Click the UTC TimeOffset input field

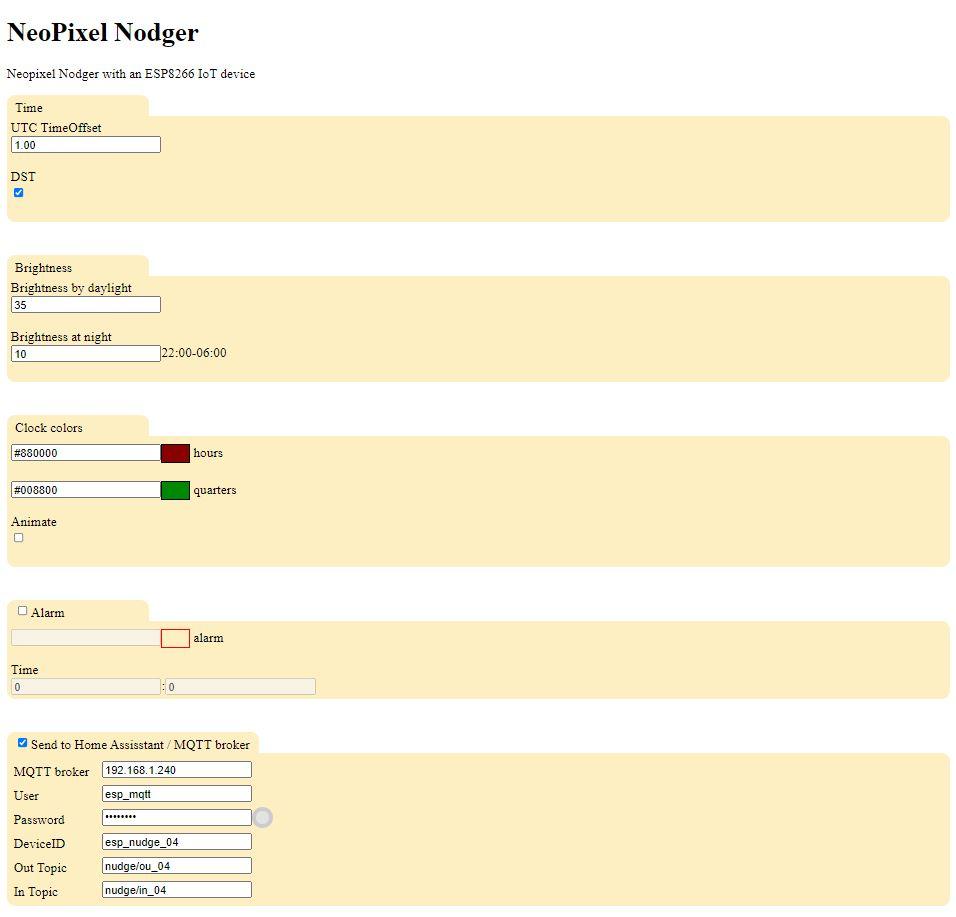click(85, 144)
